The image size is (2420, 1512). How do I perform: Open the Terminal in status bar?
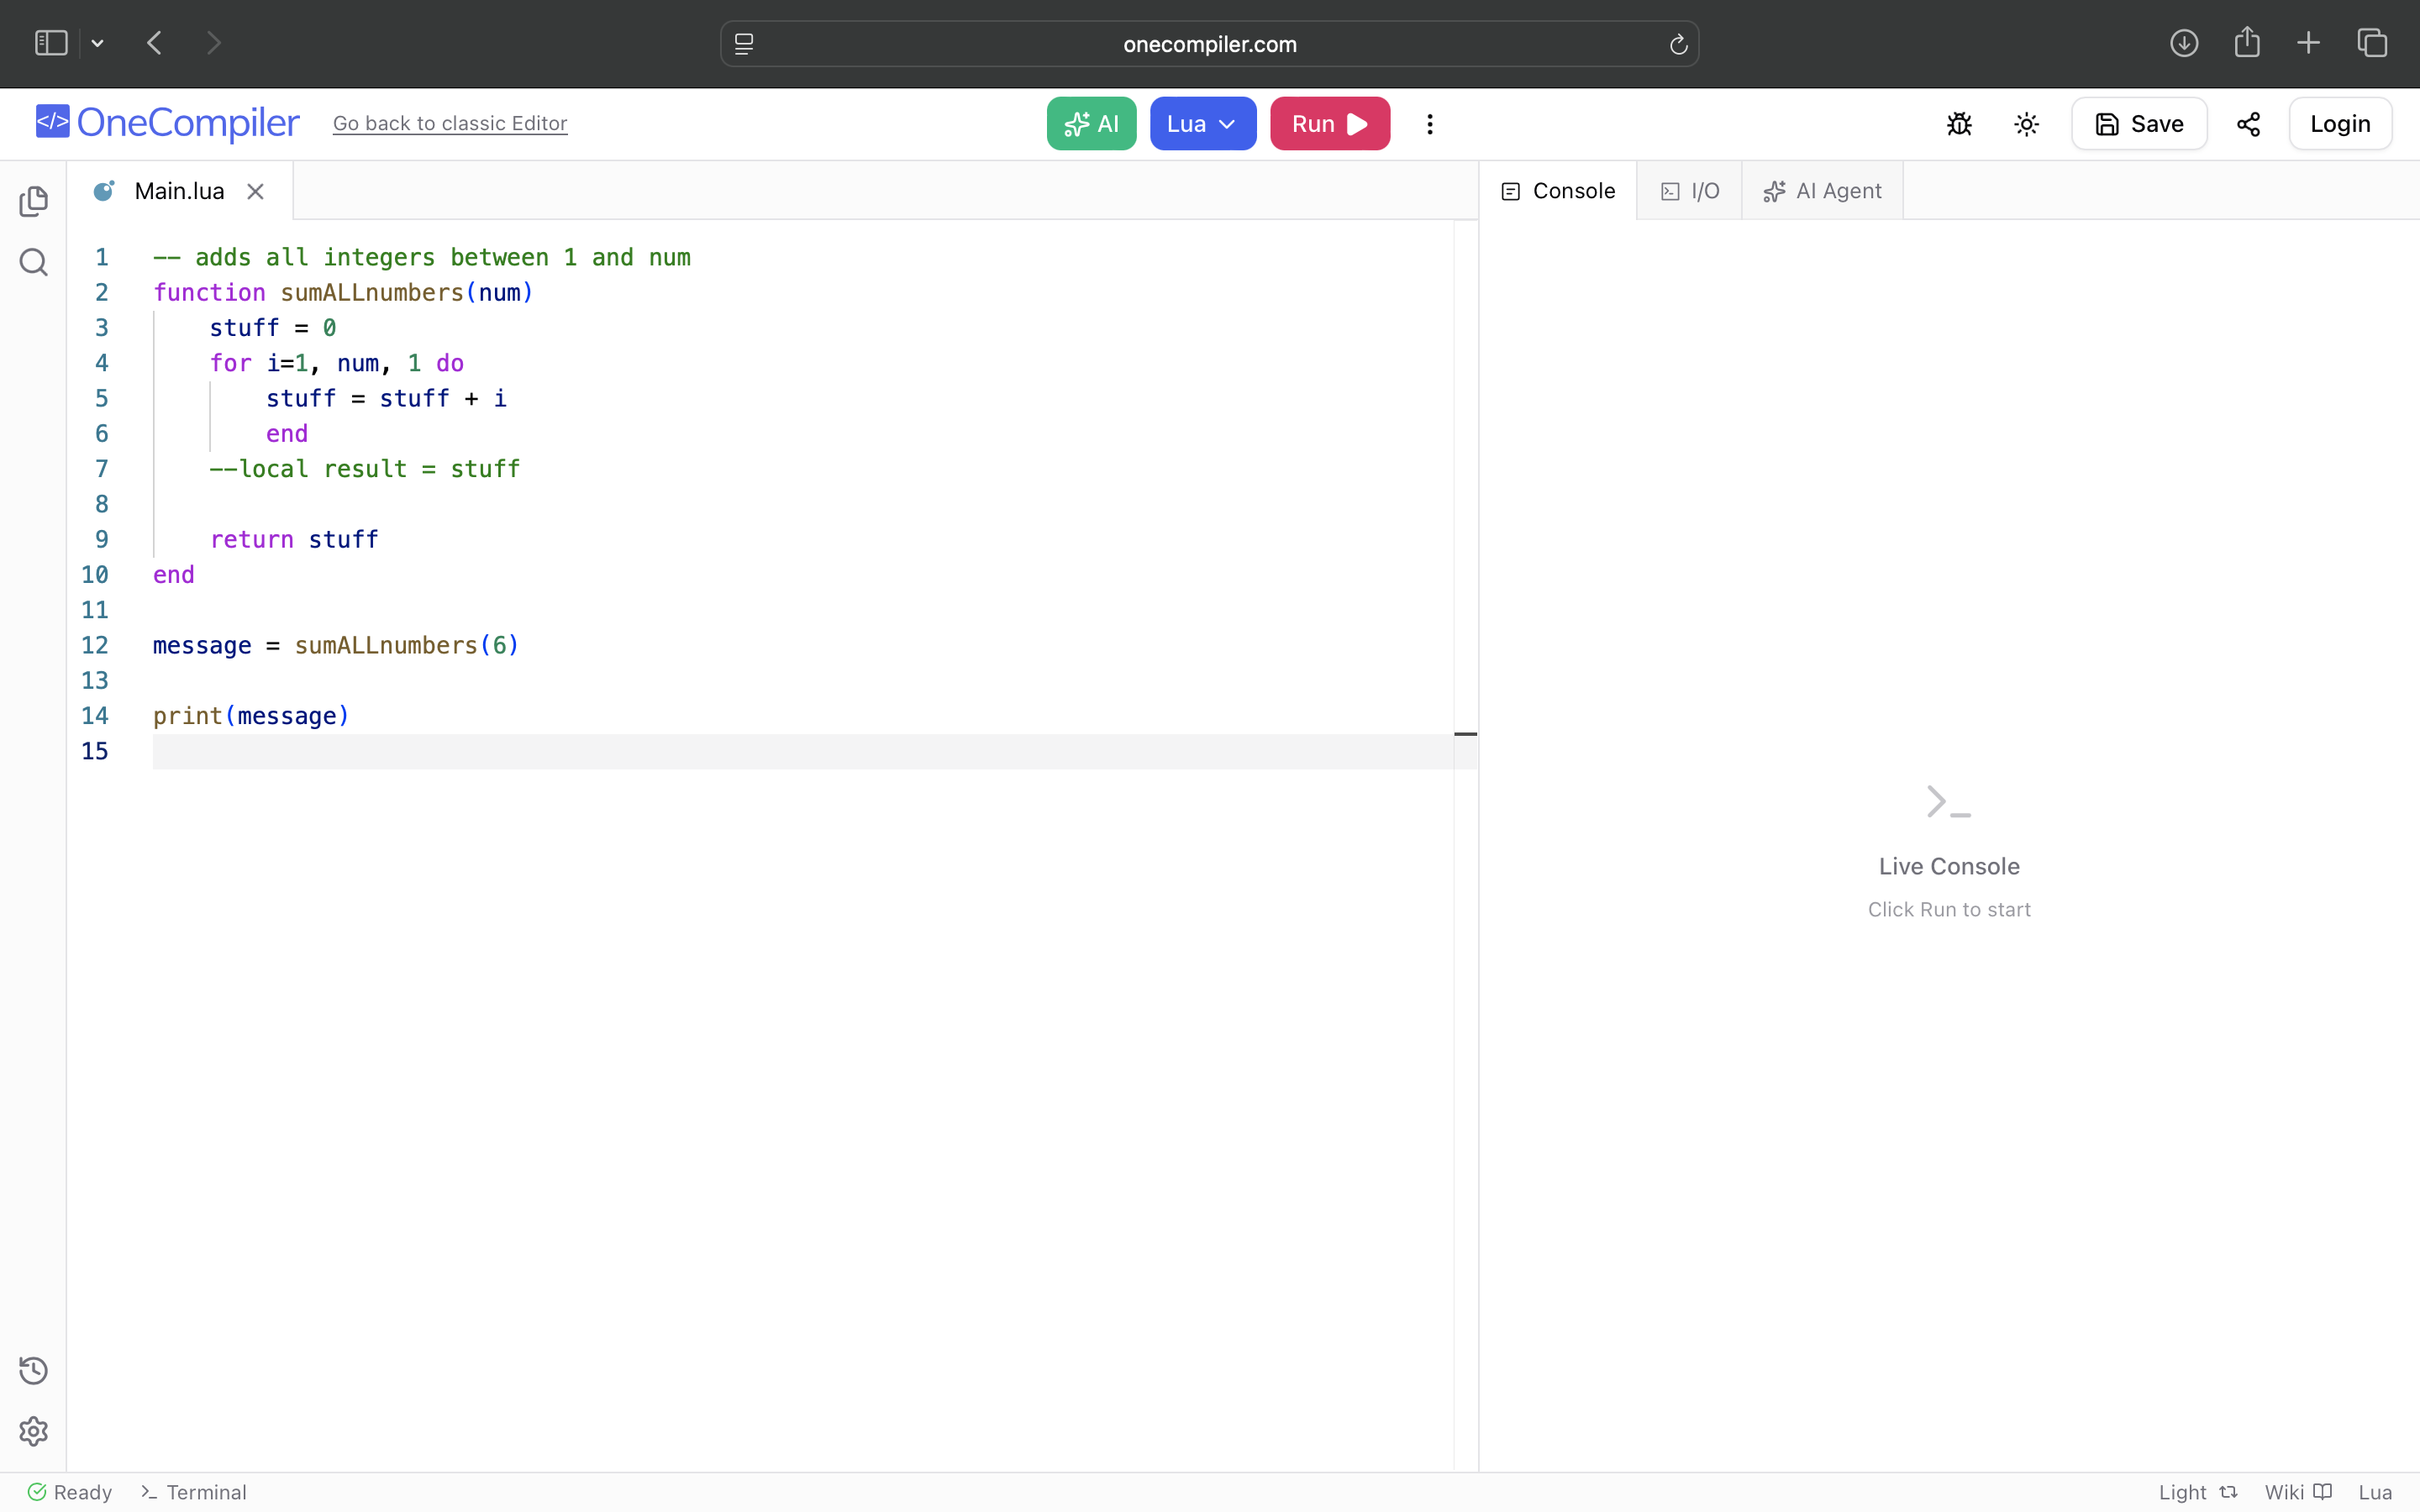[x=193, y=1492]
